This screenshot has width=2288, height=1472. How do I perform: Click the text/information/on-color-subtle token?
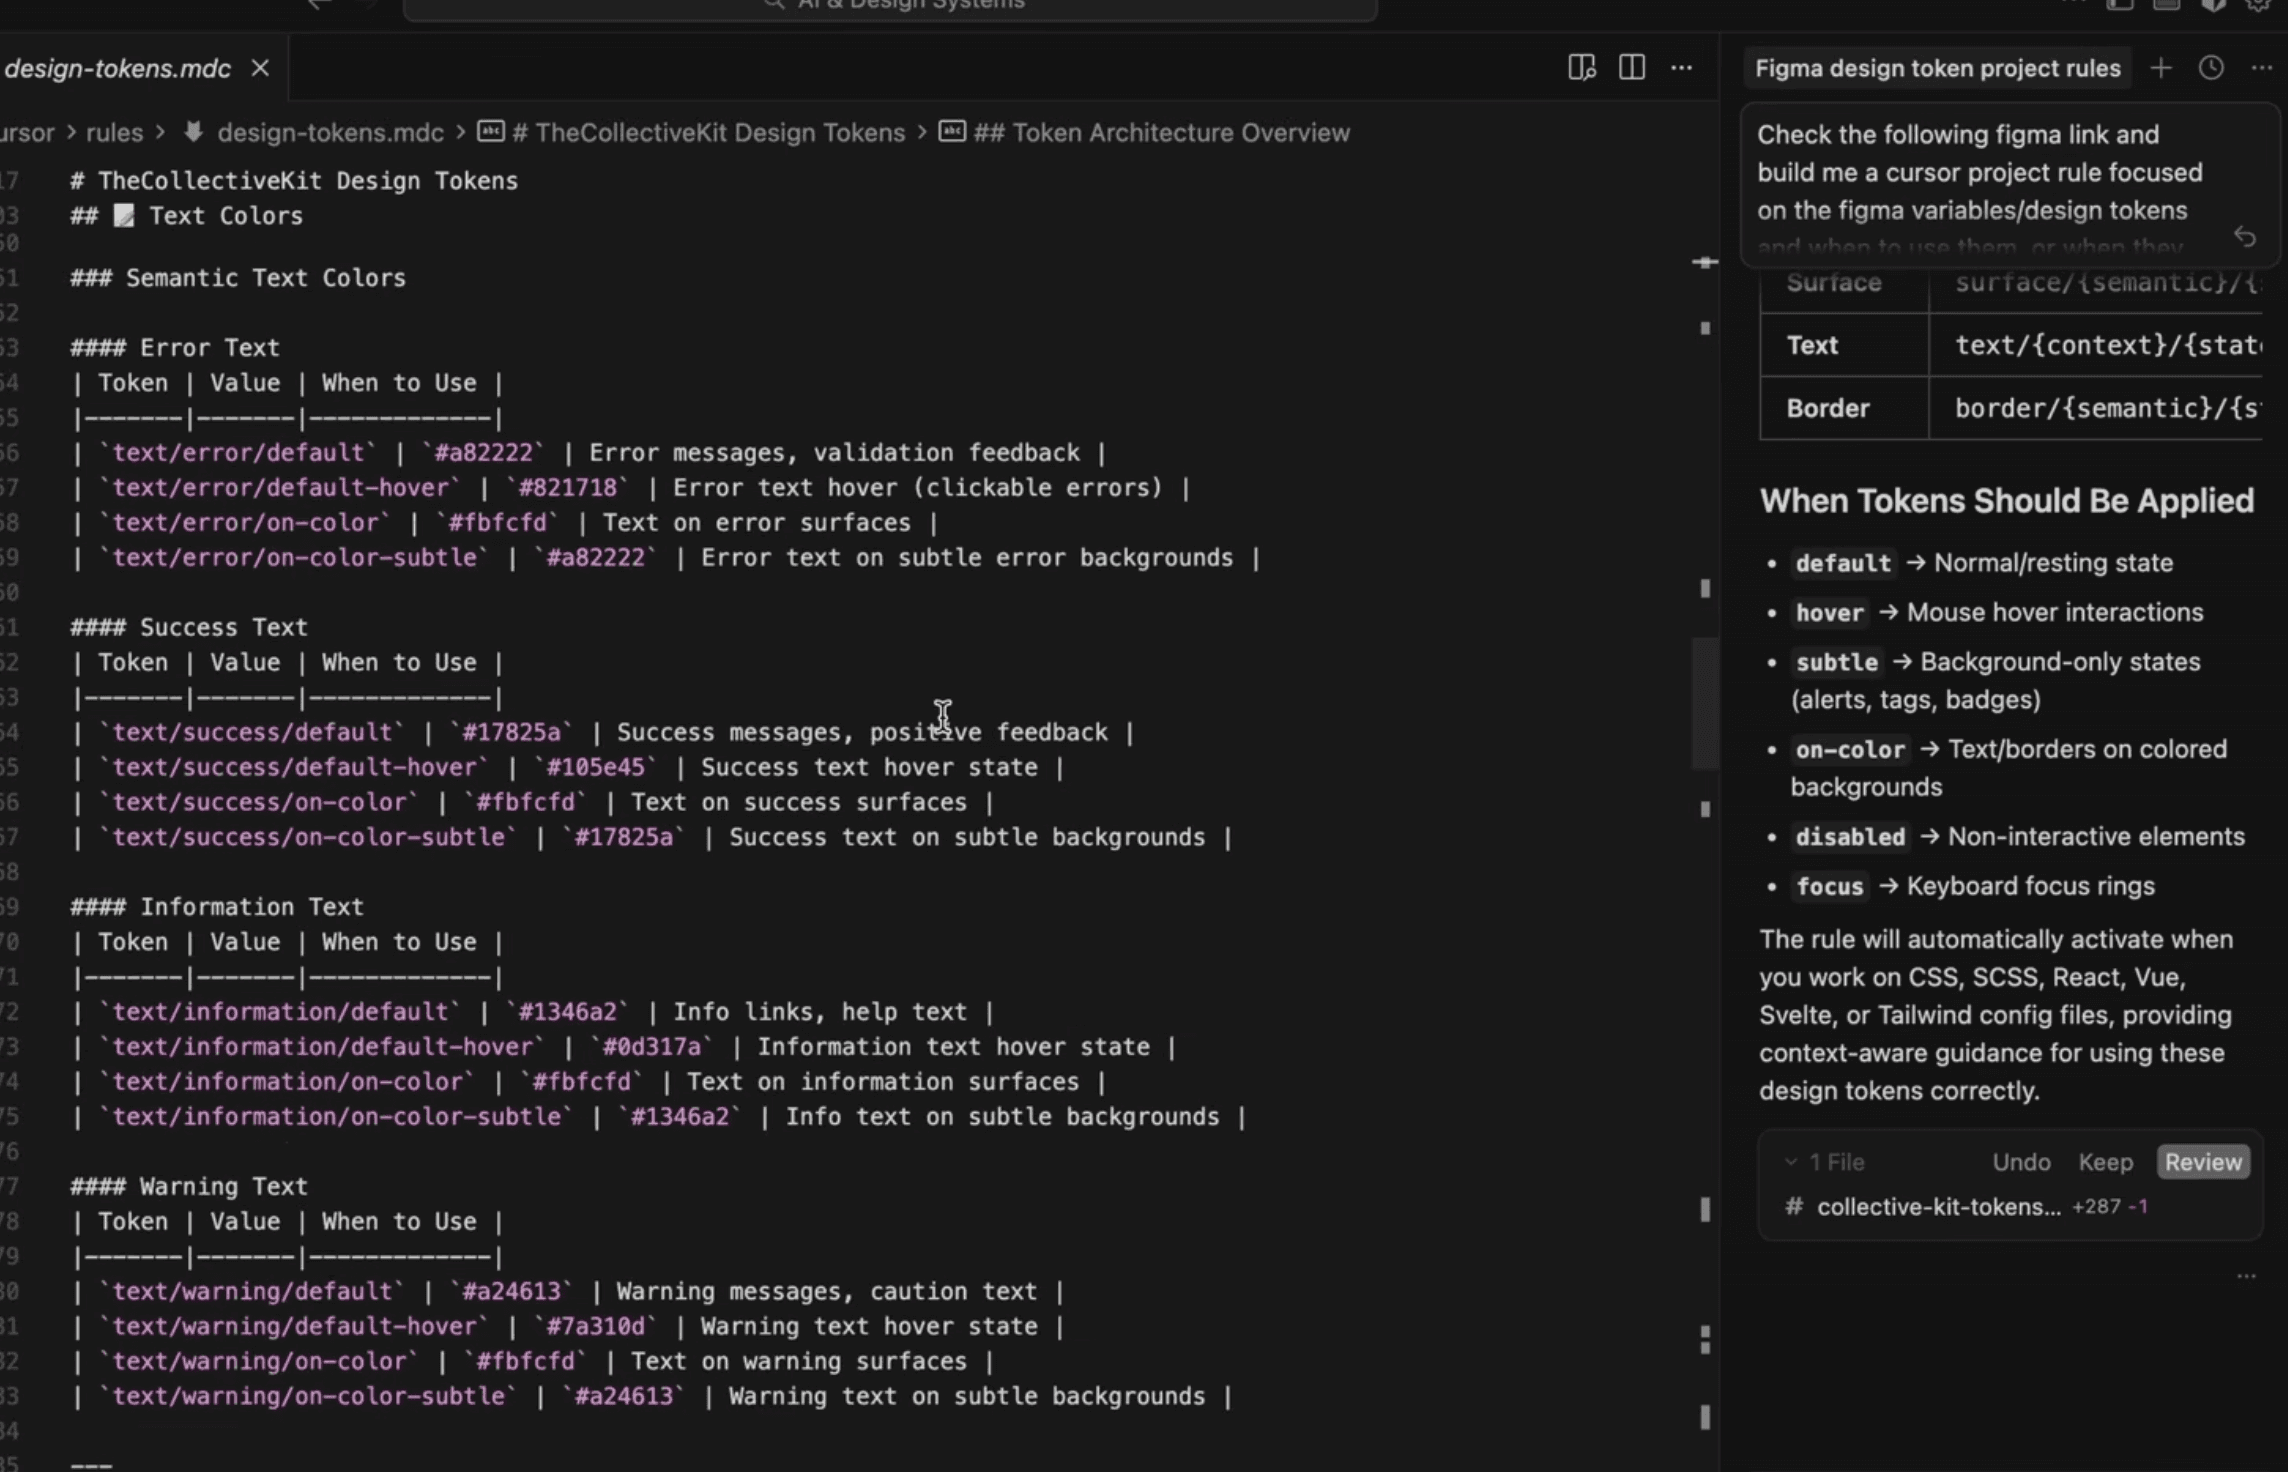(x=336, y=1117)
